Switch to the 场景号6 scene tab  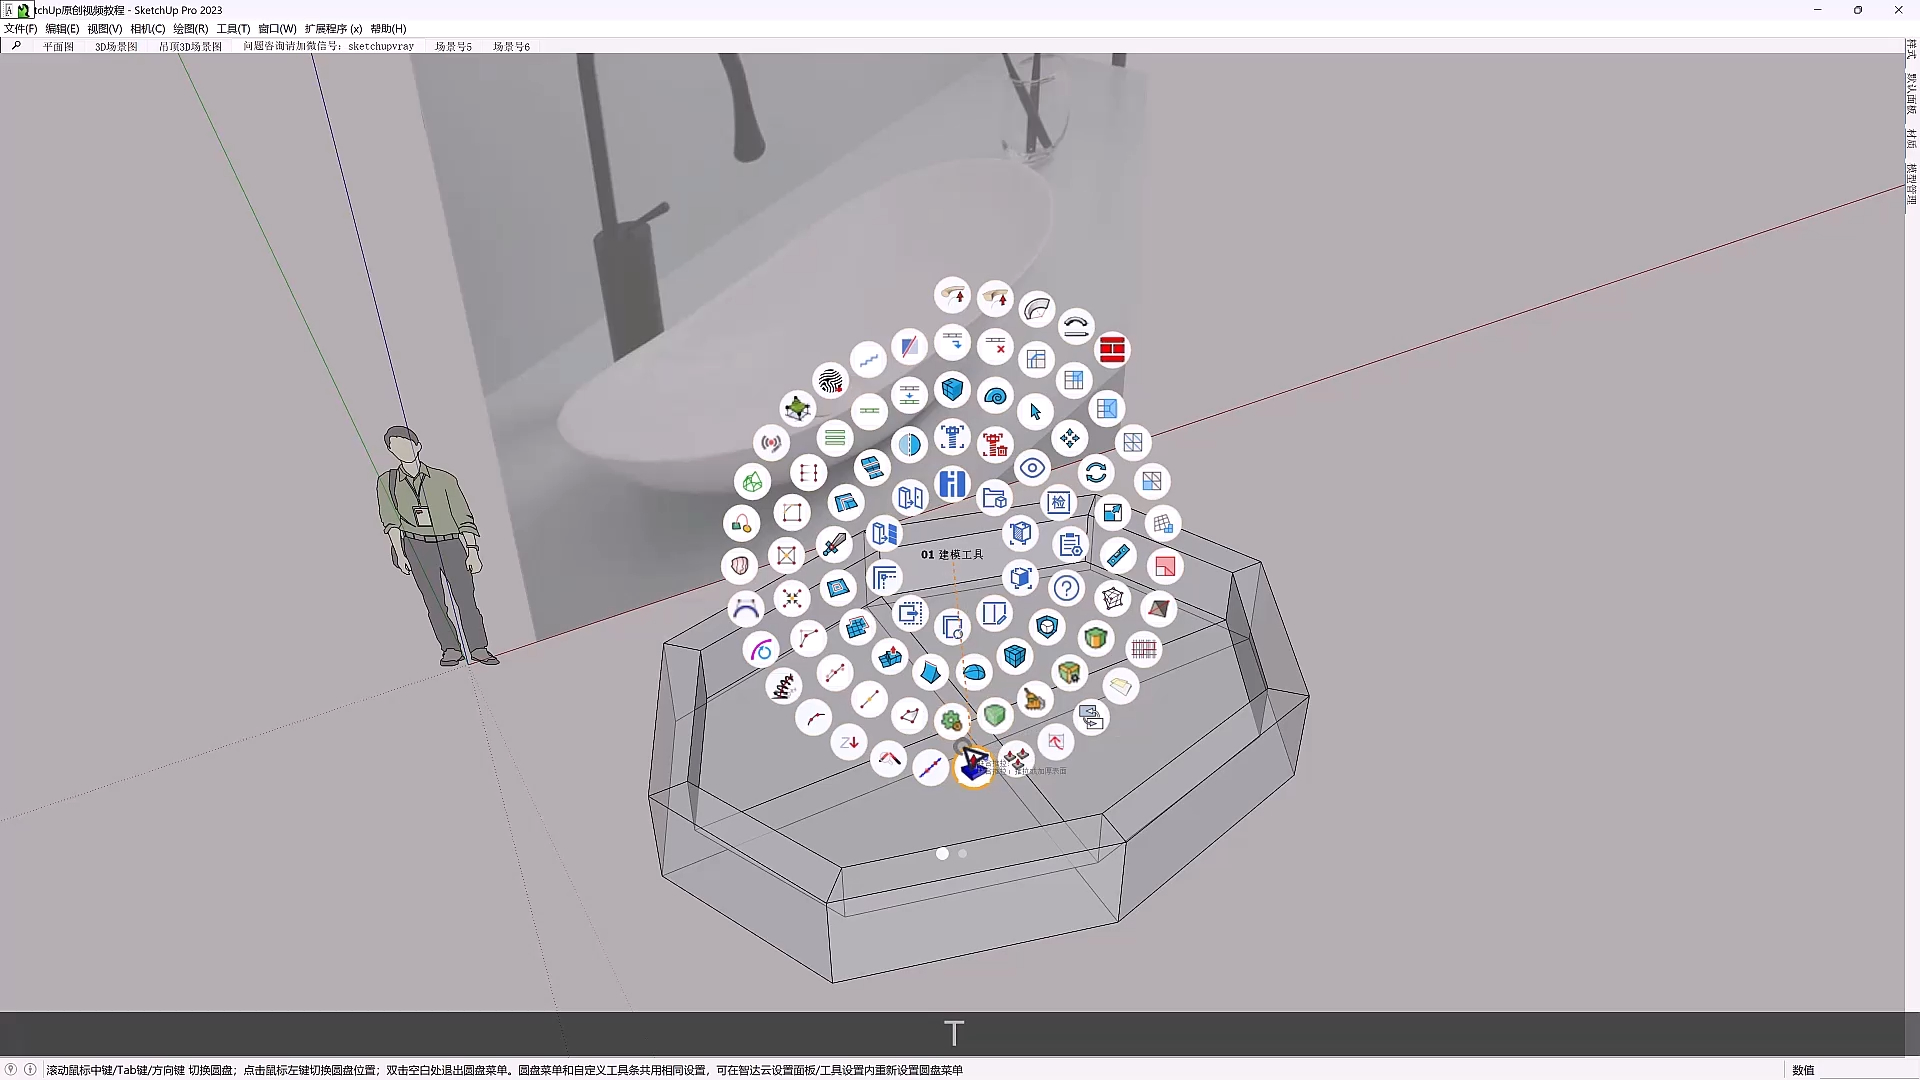(x=511, y=47)
